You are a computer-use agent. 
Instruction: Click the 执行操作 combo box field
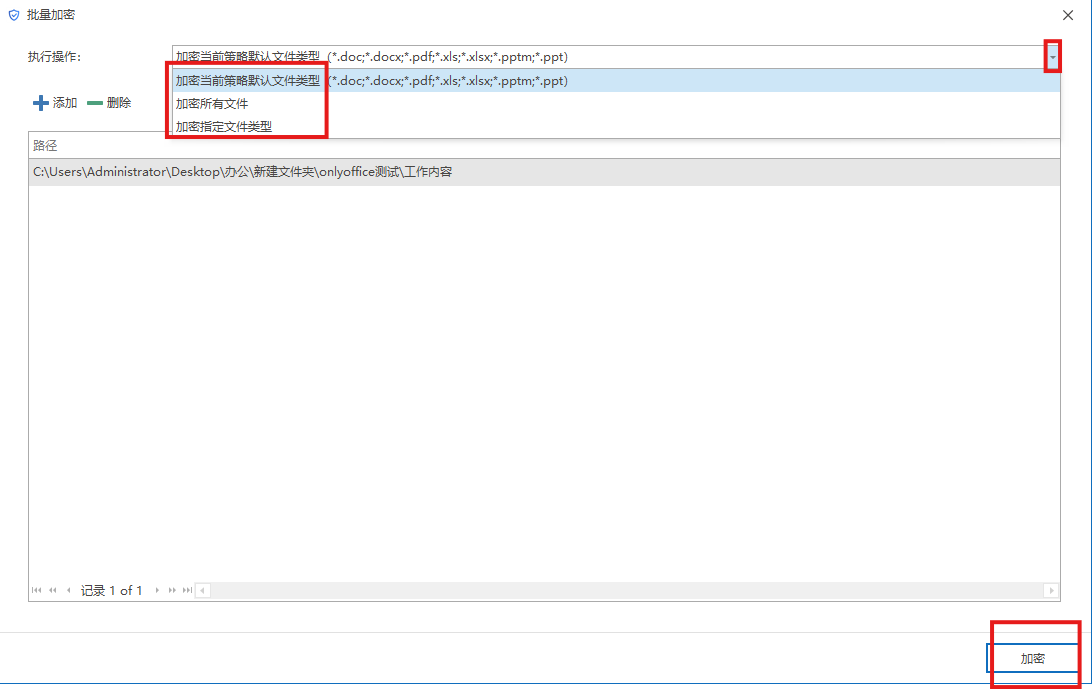pos(600,57)
